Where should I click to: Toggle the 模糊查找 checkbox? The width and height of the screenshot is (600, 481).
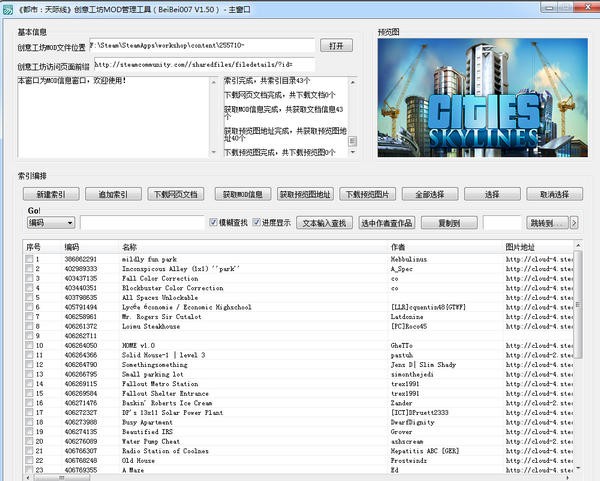point(214,222)
